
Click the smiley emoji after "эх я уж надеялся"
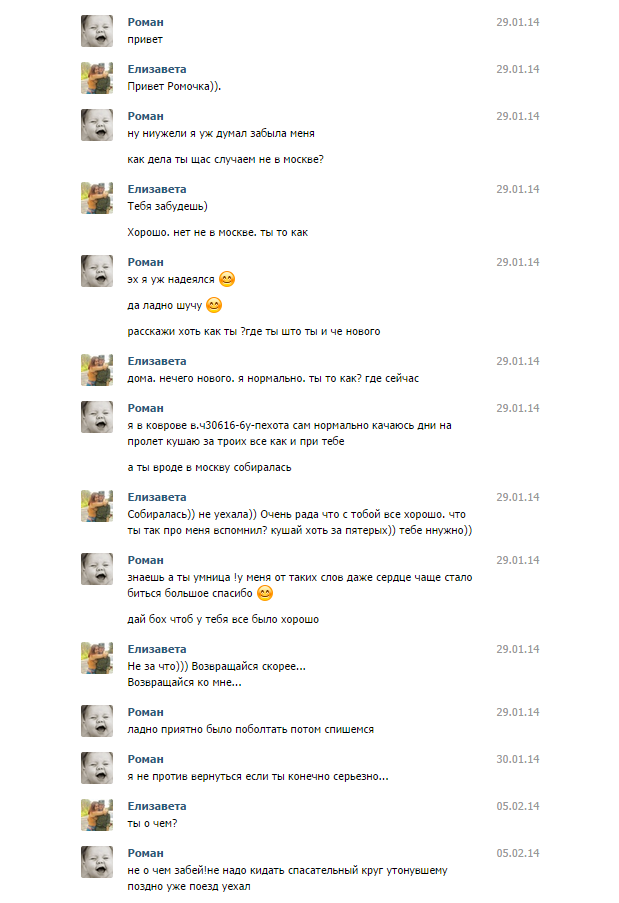[x=227, y=279]
